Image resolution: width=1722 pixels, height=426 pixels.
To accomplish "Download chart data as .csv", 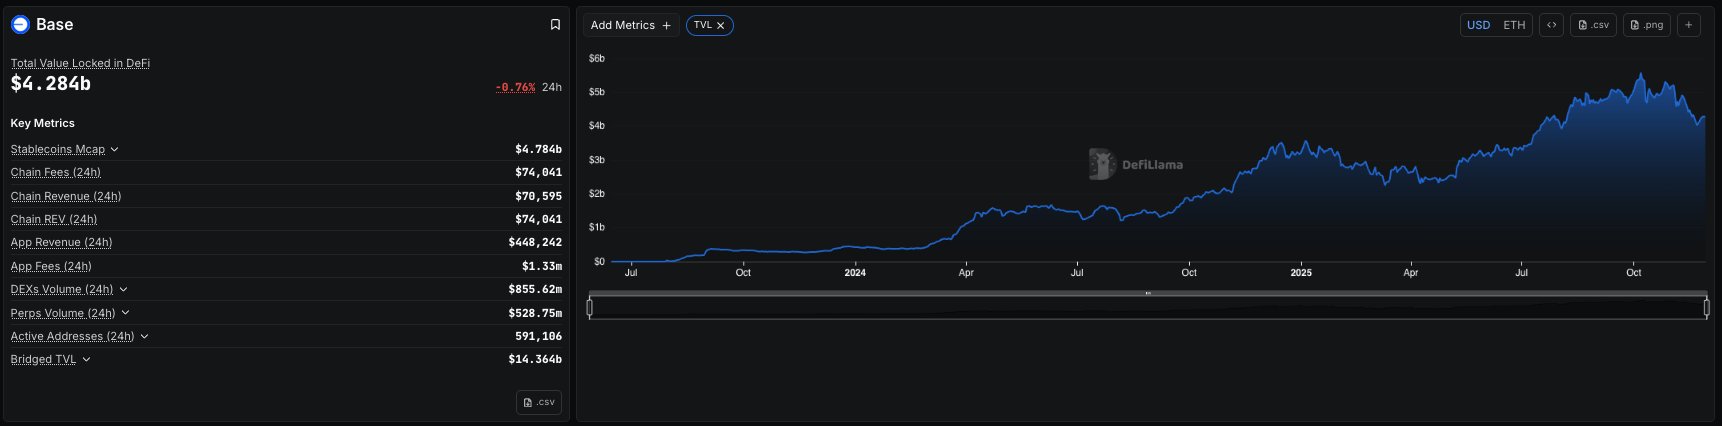I will click(x=1593, y=25).
